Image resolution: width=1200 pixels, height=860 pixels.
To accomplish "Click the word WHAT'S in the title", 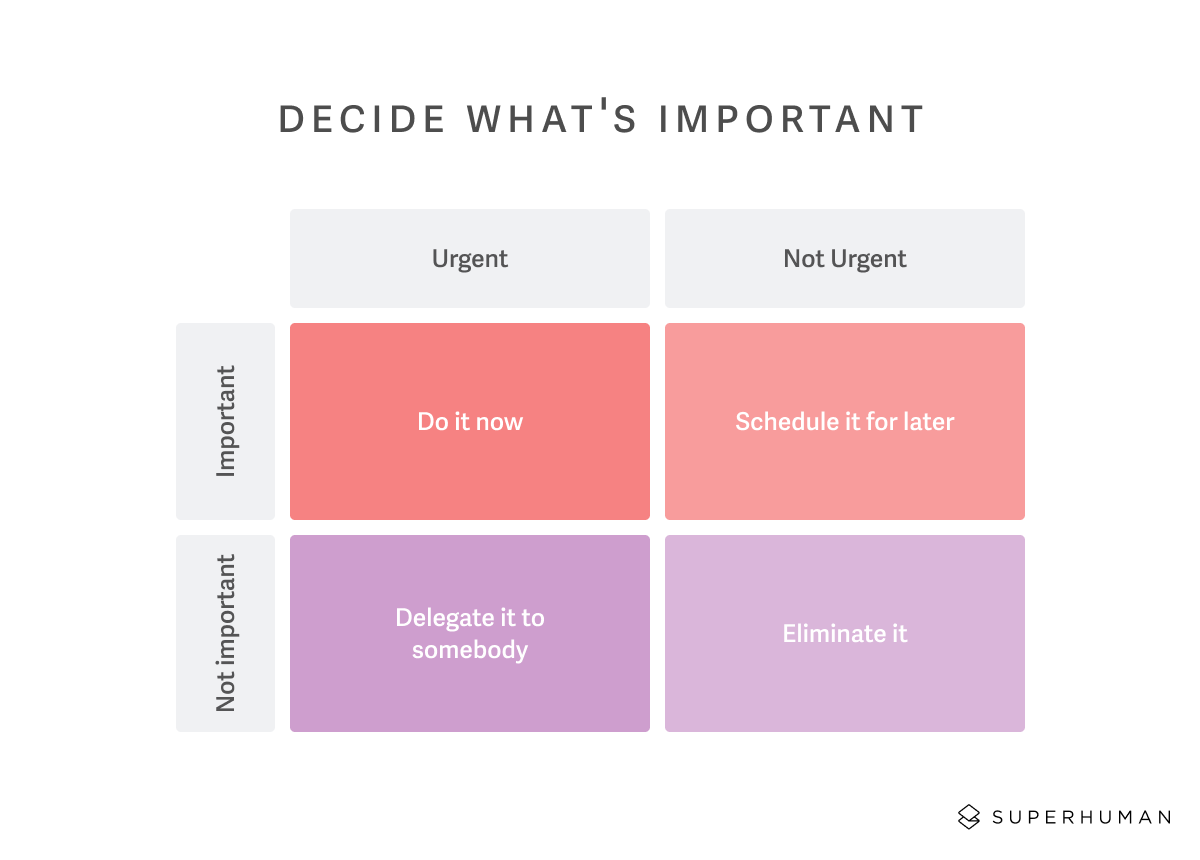I will [552, 119].
